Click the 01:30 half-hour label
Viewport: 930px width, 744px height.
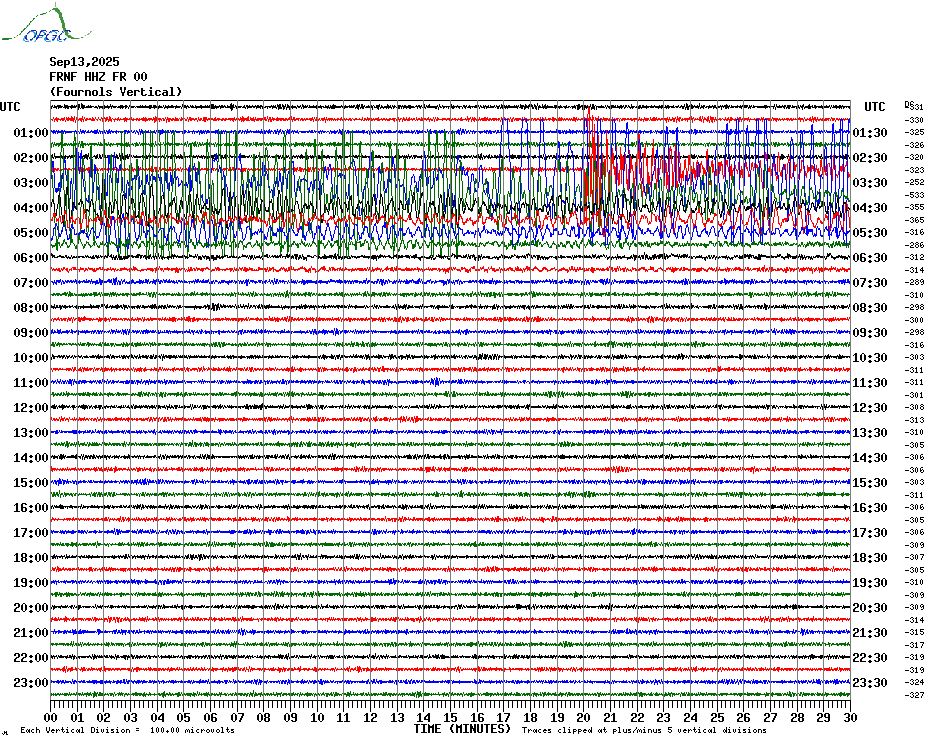(x=870, y=132)
